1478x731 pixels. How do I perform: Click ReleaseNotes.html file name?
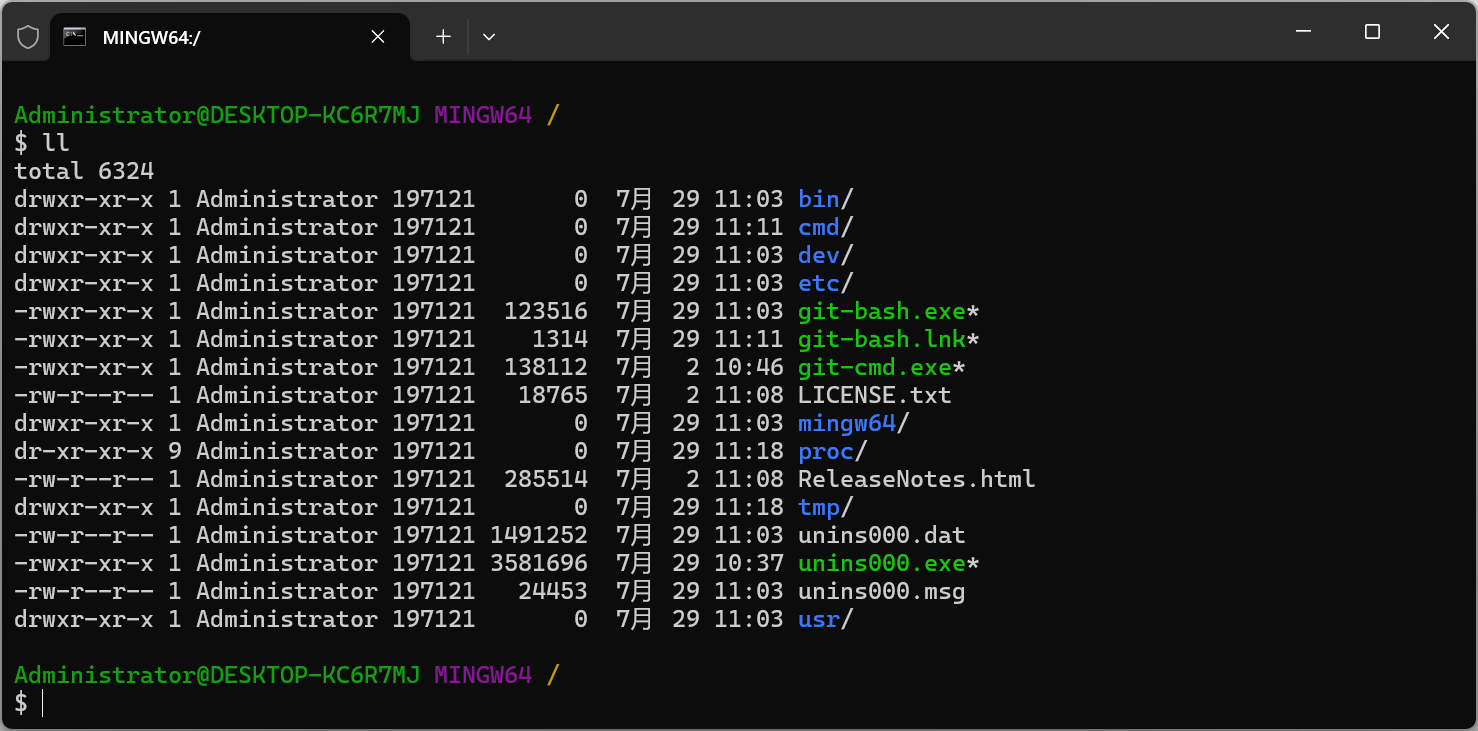pos(916,479)
